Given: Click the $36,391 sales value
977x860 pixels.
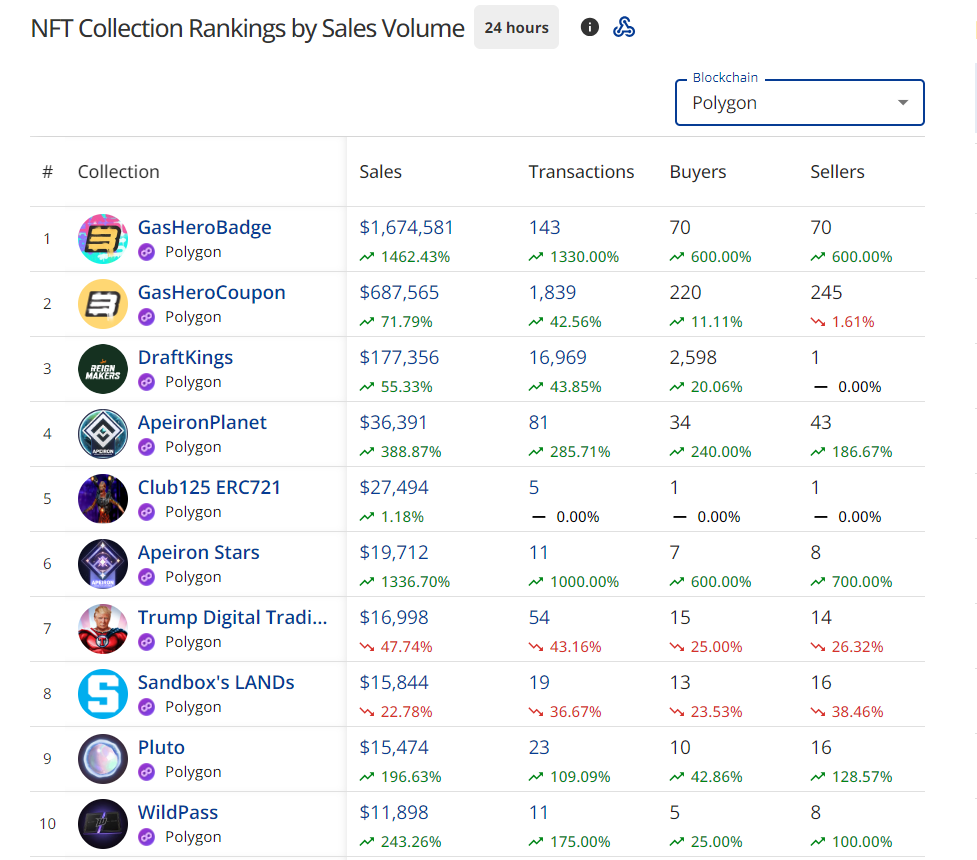Looking at the screenshot, I should click(x=393, y=423).
